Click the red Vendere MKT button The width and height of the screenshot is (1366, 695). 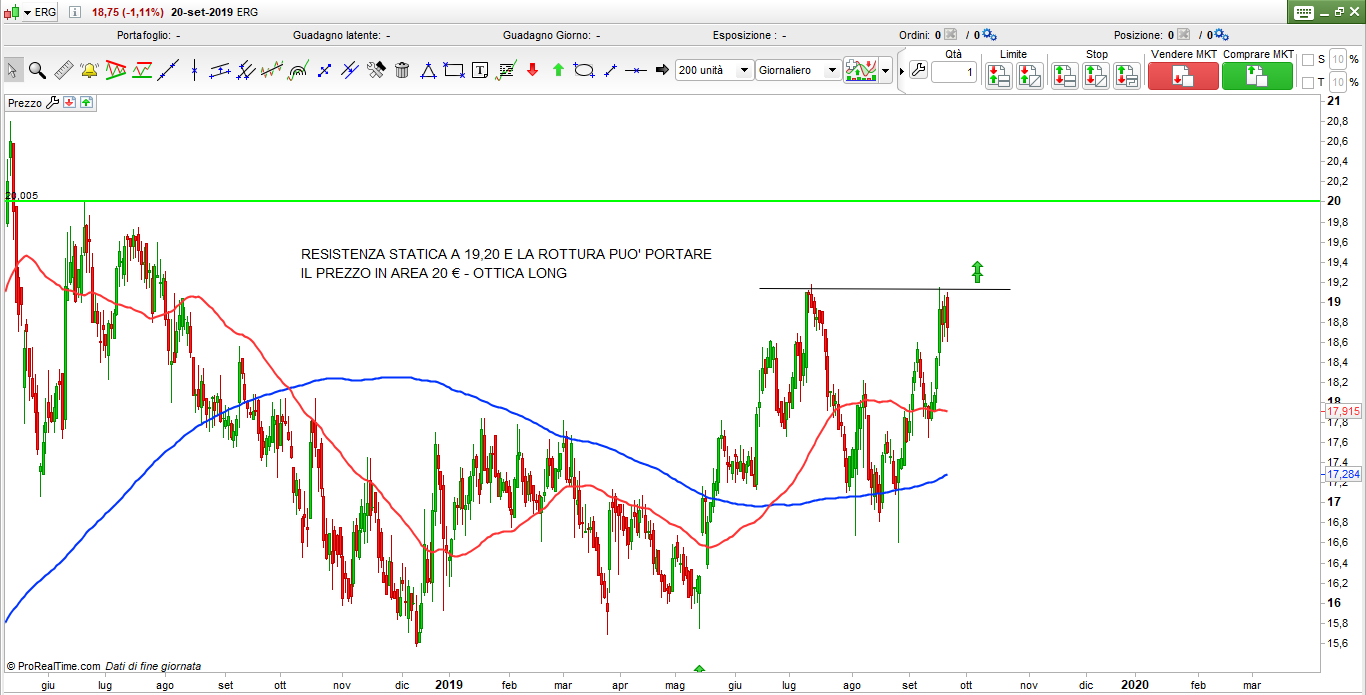(1183, 76)
